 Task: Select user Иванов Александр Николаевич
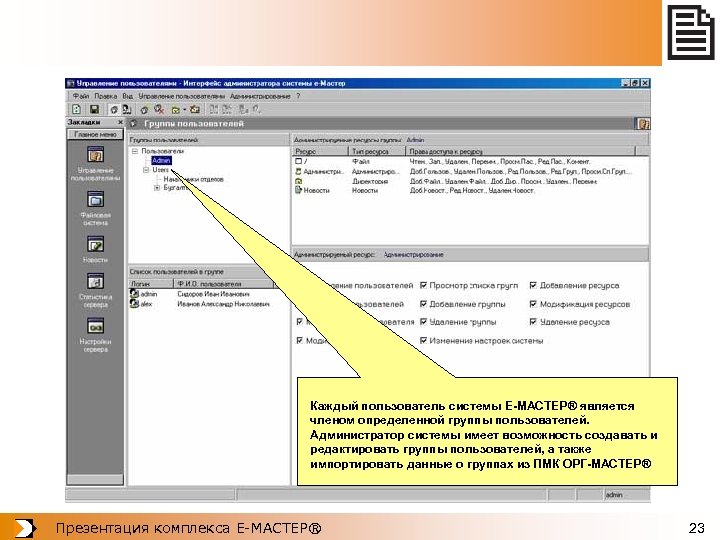point(224,304)
